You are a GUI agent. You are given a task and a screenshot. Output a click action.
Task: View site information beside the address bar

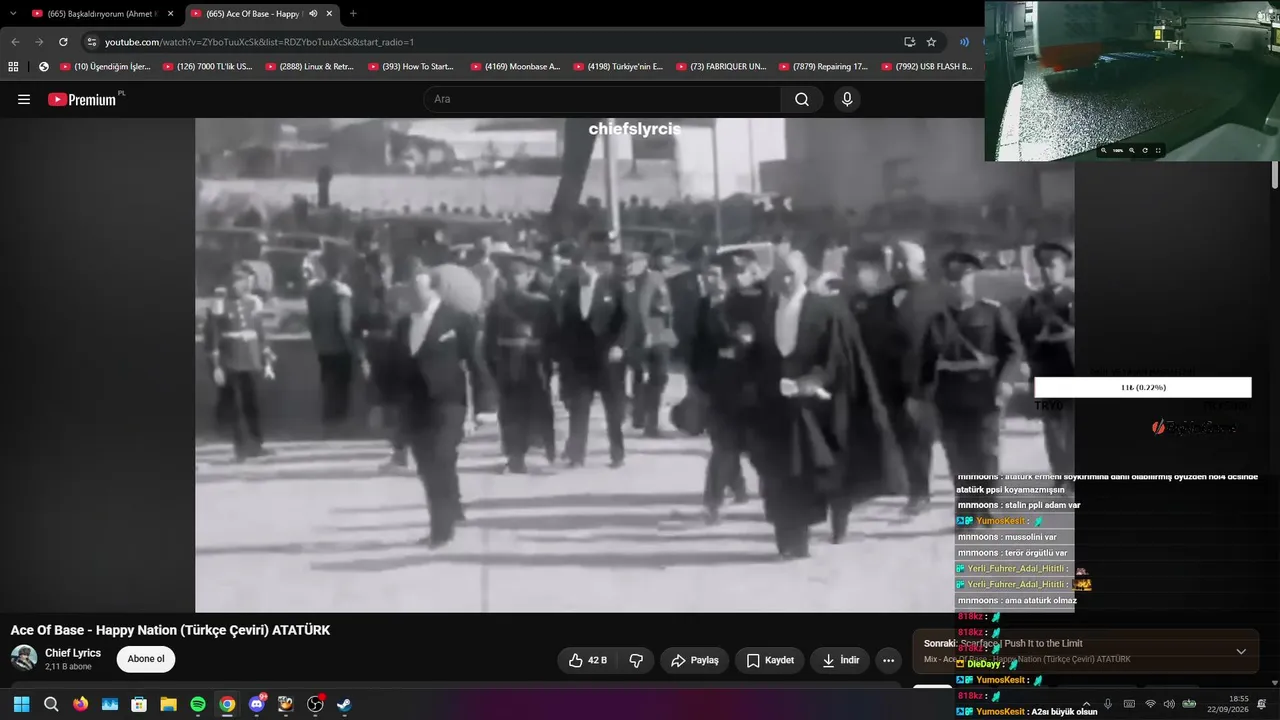(92, 42)
